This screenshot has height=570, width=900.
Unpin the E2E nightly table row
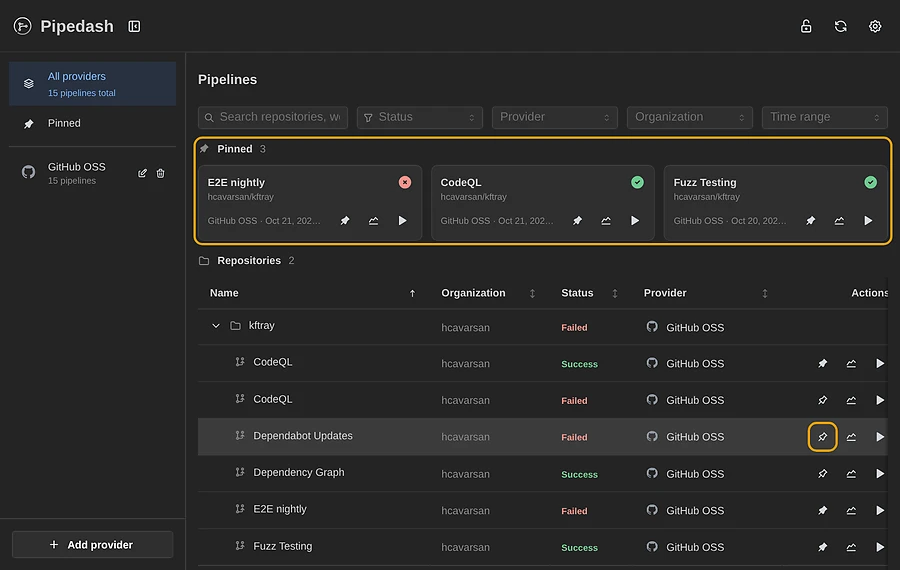point(823,510)
